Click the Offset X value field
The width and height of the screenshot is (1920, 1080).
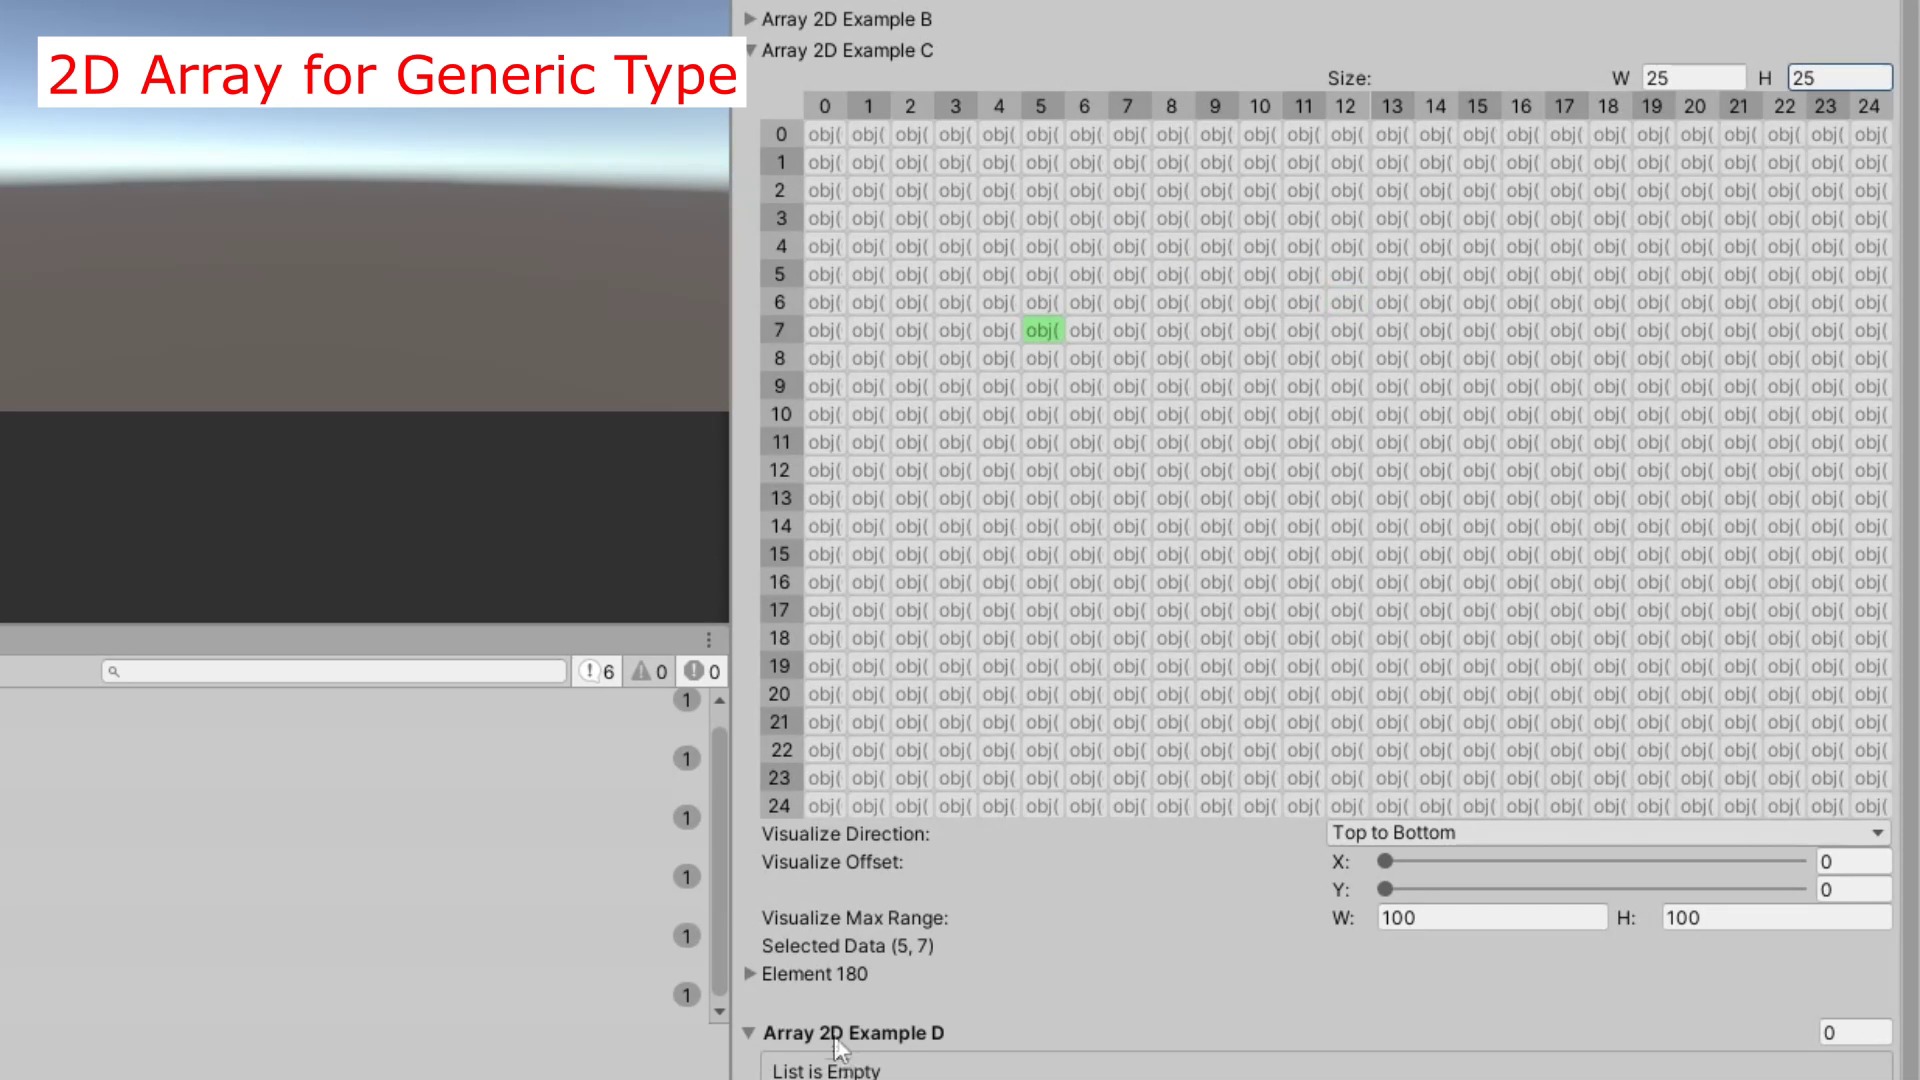point(1854,862)
